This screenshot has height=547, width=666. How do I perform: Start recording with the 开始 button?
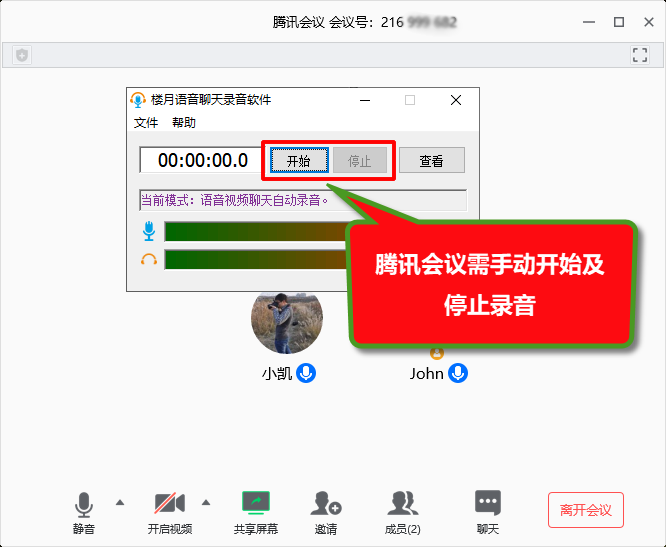299,161
